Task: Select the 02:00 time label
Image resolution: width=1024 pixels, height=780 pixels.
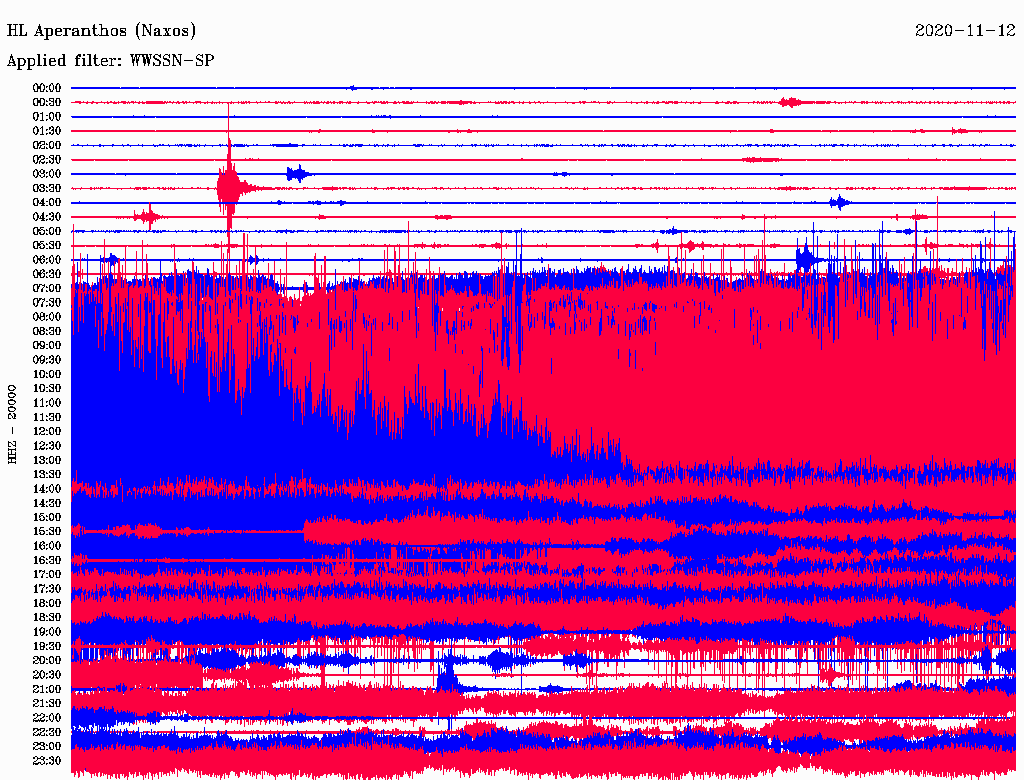Action: click(47, 145)
